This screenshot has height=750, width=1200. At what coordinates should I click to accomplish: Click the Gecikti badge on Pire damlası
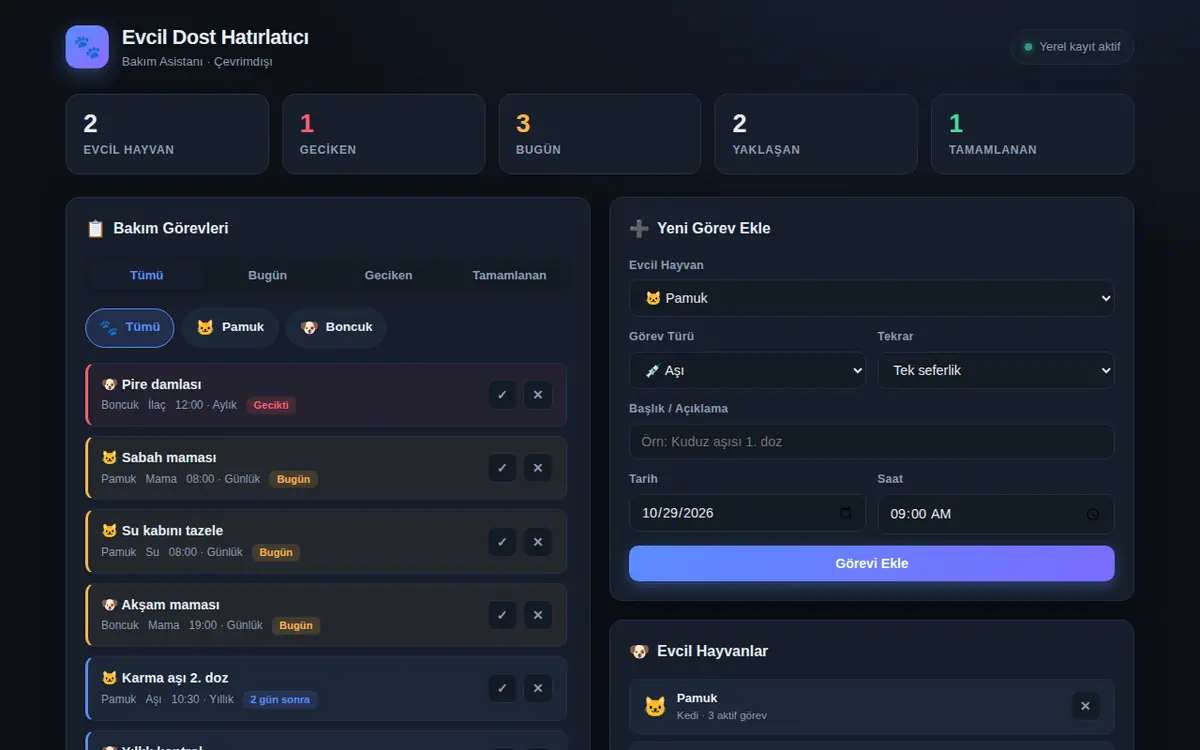(x=271, y=405)
